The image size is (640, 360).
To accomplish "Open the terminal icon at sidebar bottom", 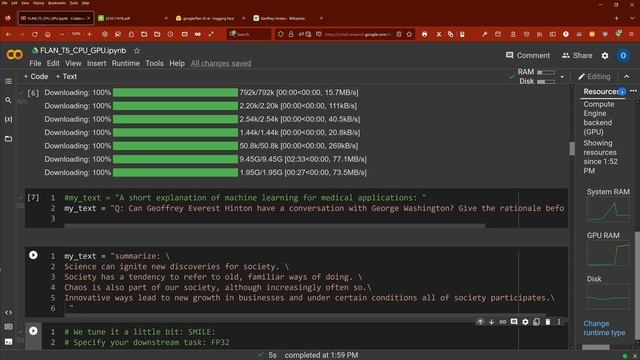I will tap(8, 342).
